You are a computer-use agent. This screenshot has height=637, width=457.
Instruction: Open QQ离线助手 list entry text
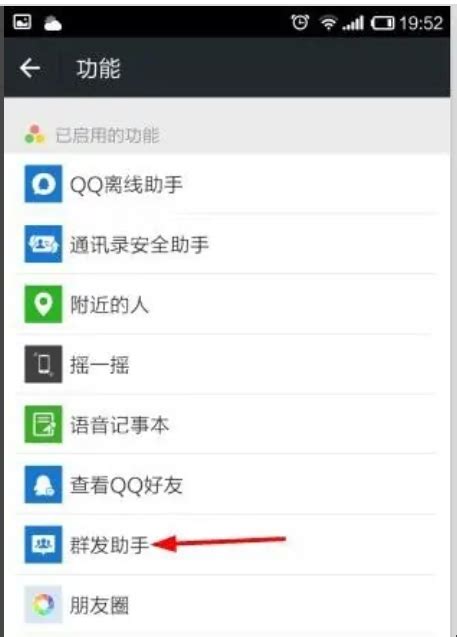[x=126, y=185]
